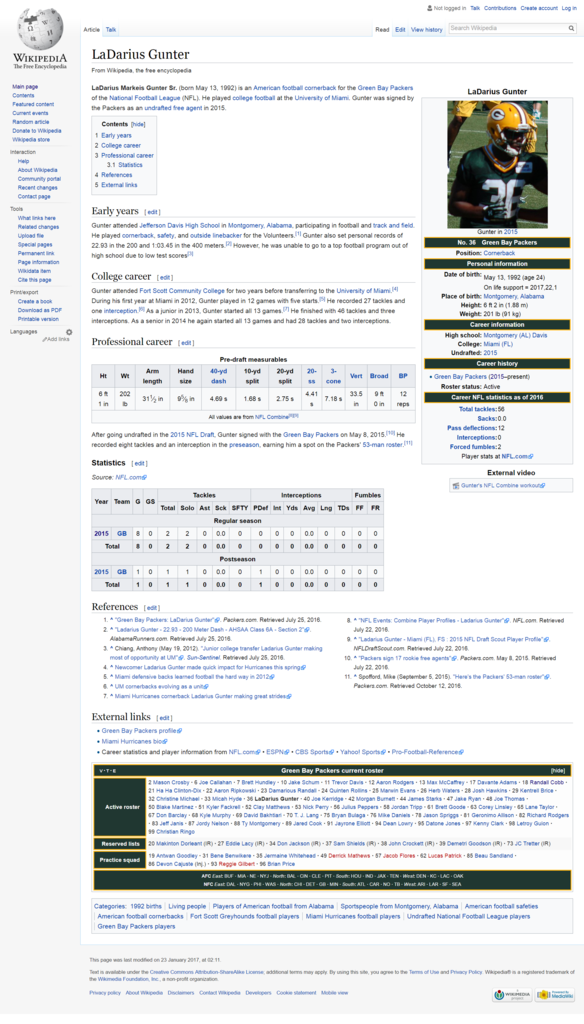Open the View history tab
This screenshot has width=584, height=1024.
click(x=426, y=29)
